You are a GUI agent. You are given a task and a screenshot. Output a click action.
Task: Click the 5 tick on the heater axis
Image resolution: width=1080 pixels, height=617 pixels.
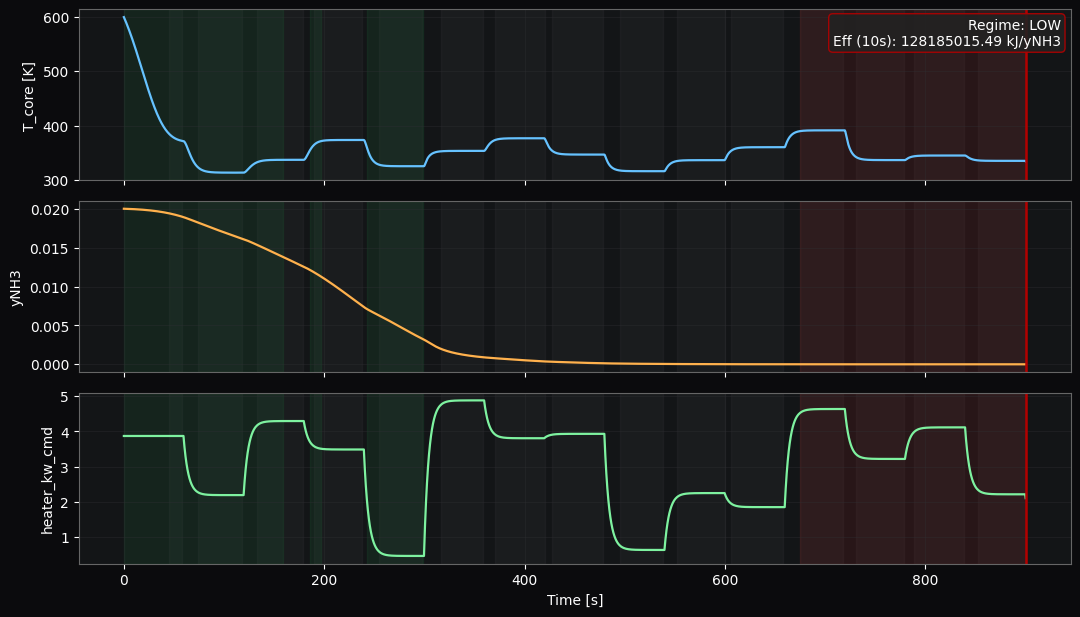click(x=66, y=397)
